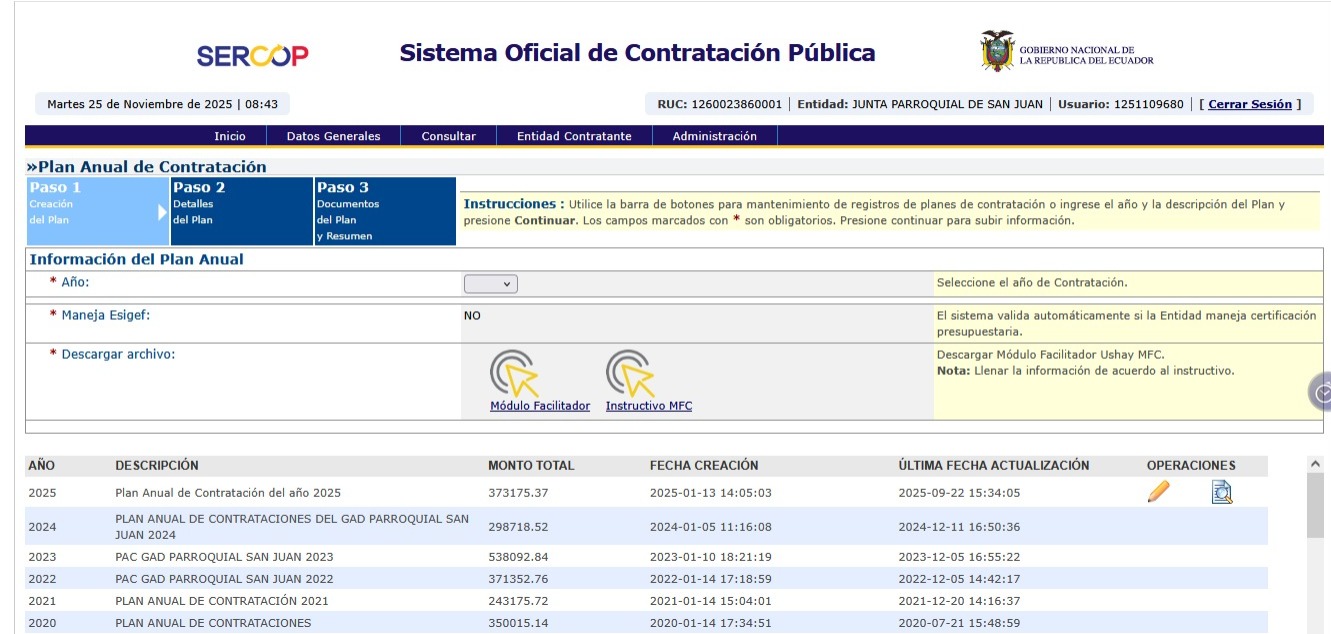Viewport: 1331px width, 634px height.
Task: Open the Año dropdown selector
Action: click(490, 284)
